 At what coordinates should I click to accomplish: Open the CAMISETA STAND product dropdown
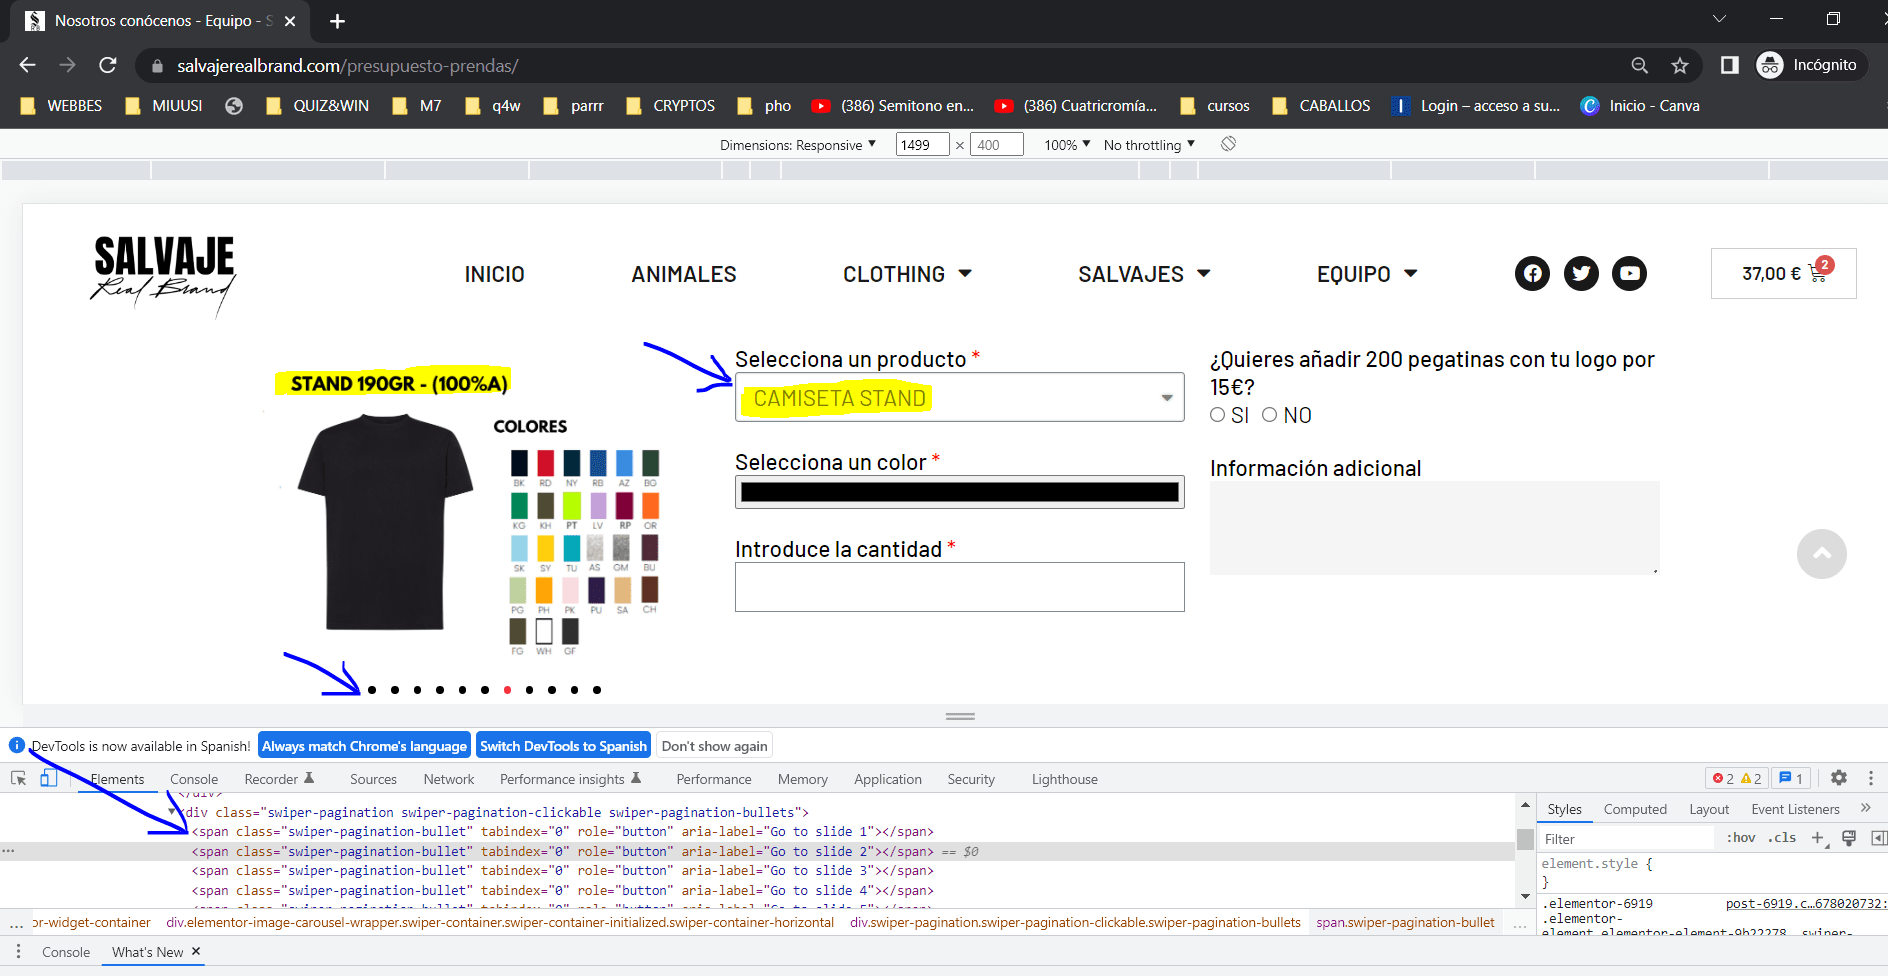coord(959,398)
